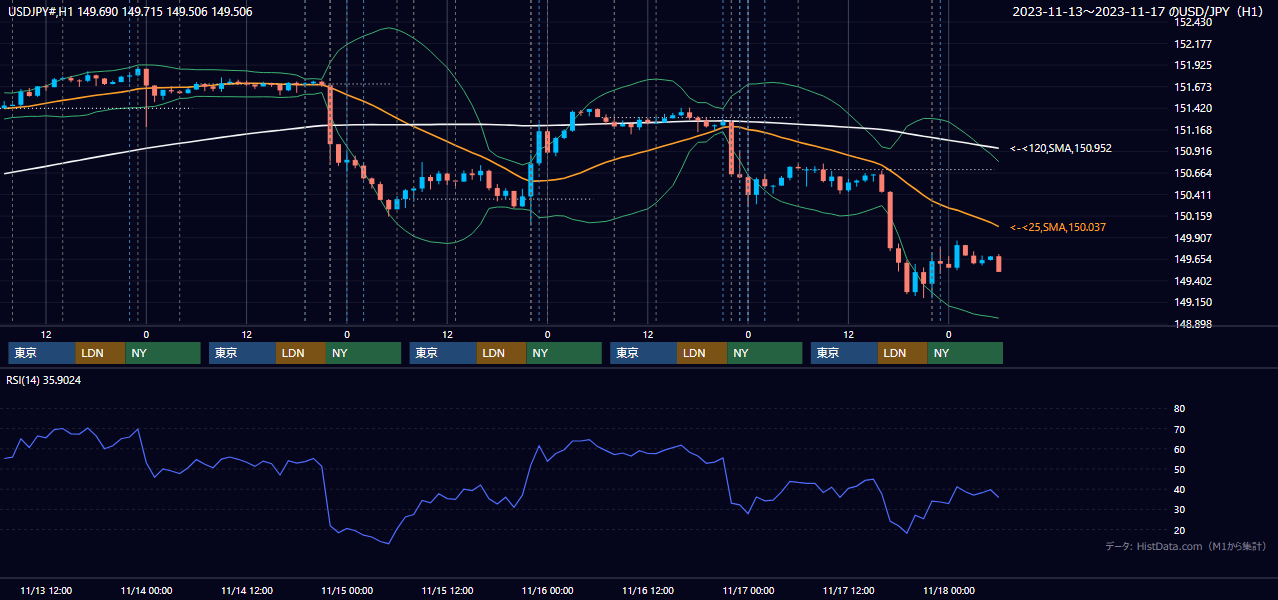Click RSI scale level 30
Image resolution: width=1278 pixels, height=600 pixels.
pos(1179,510)
